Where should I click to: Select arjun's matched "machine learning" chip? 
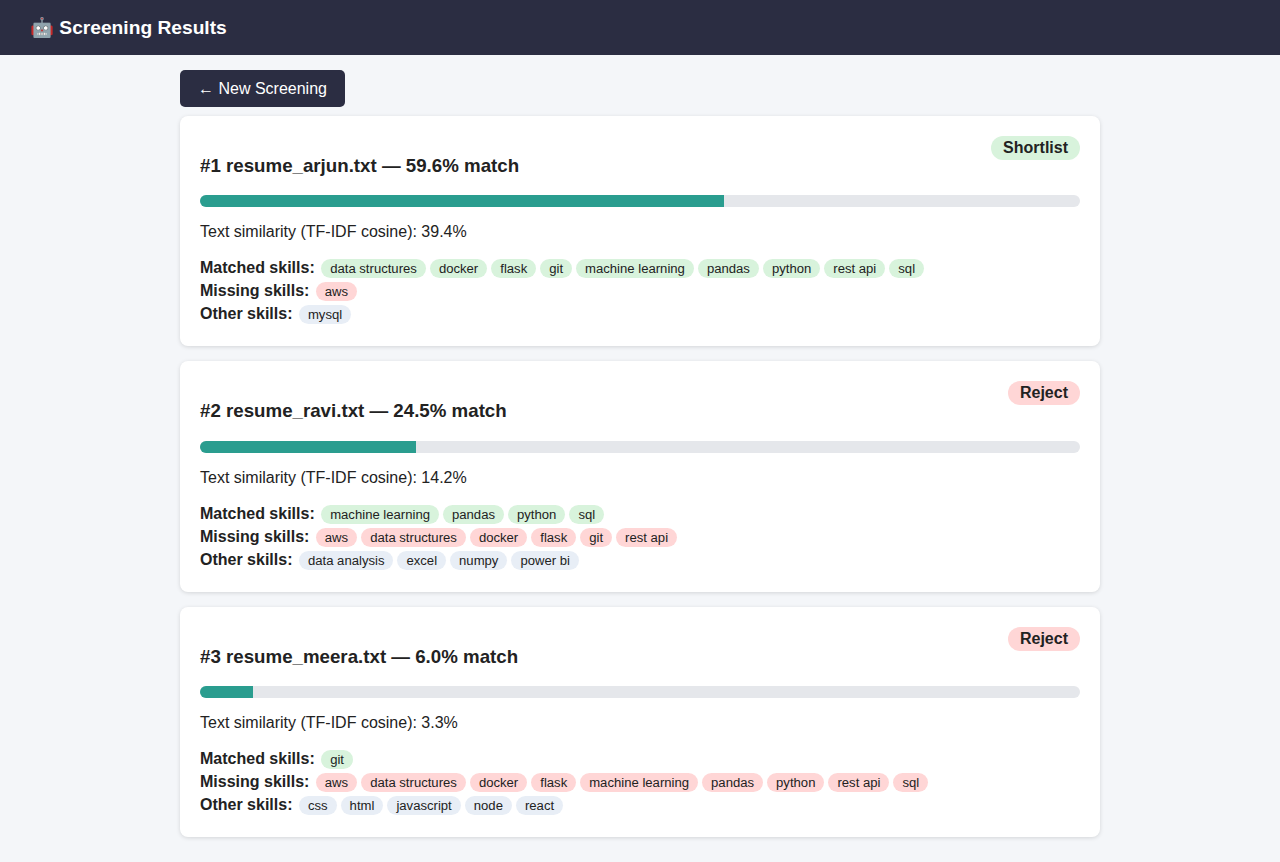[635, 269]
